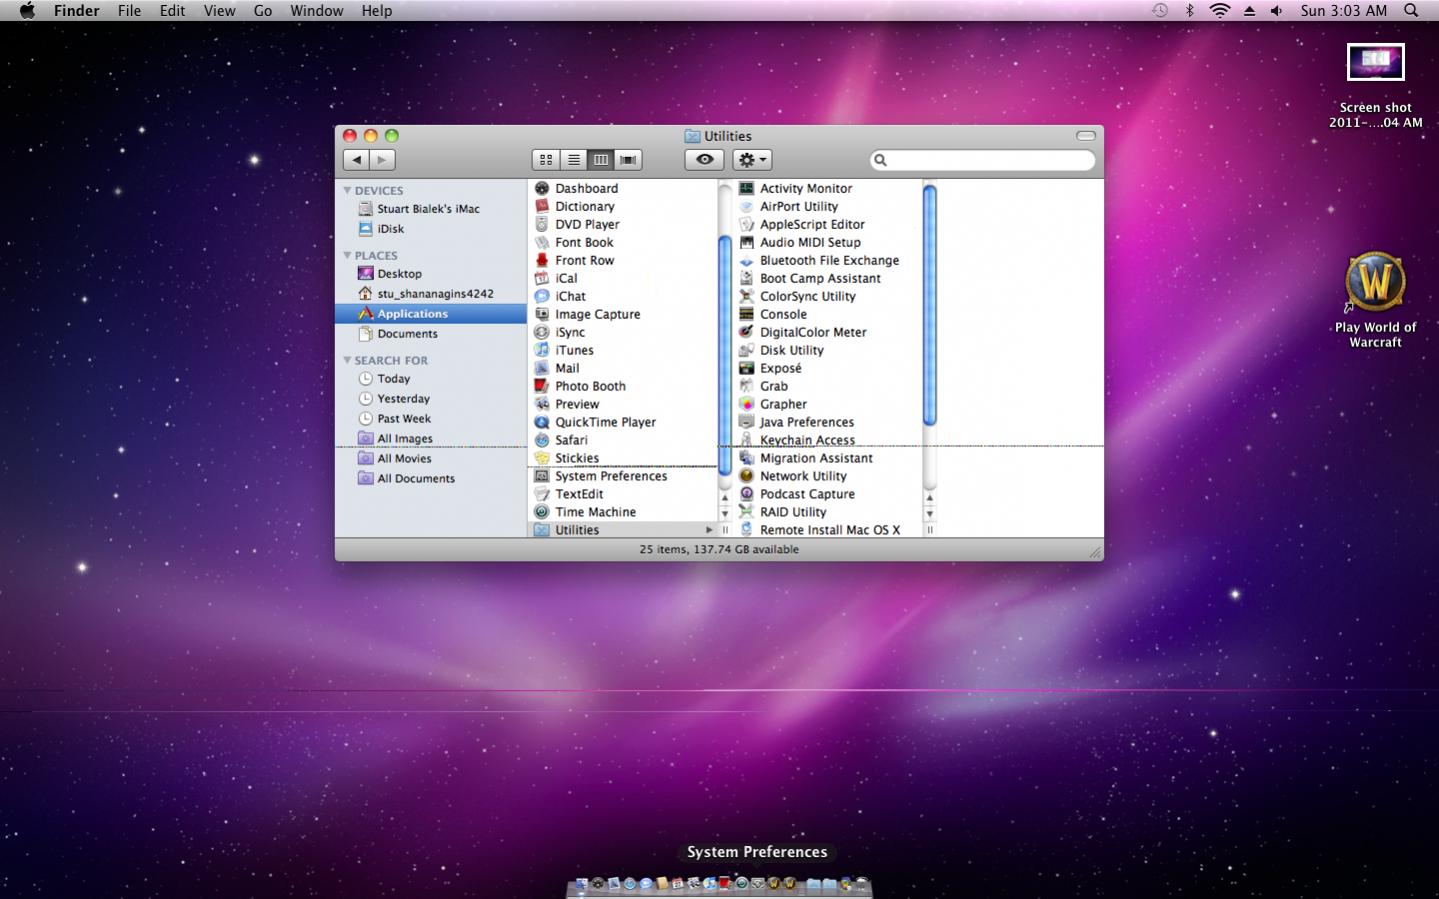Select the Disk Utility icon
Screen dimensions: 1439x899
click(746, 350)
